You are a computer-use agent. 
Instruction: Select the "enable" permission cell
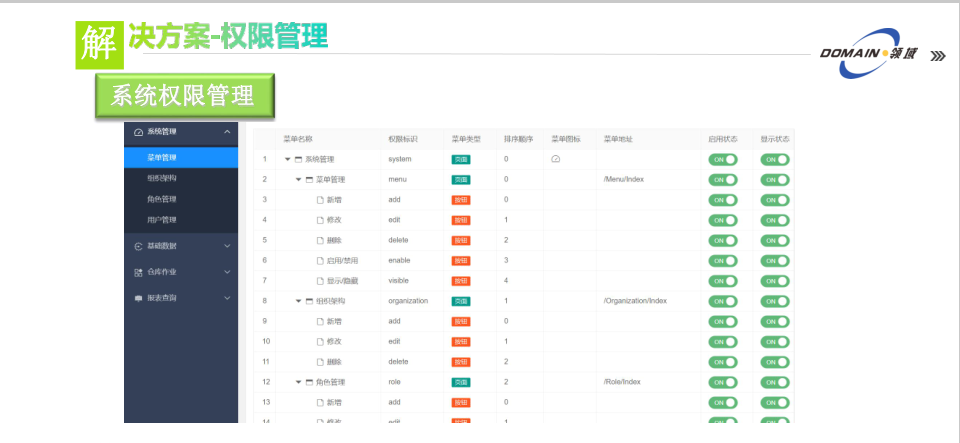pyautogui.click(x=399, y=261)
